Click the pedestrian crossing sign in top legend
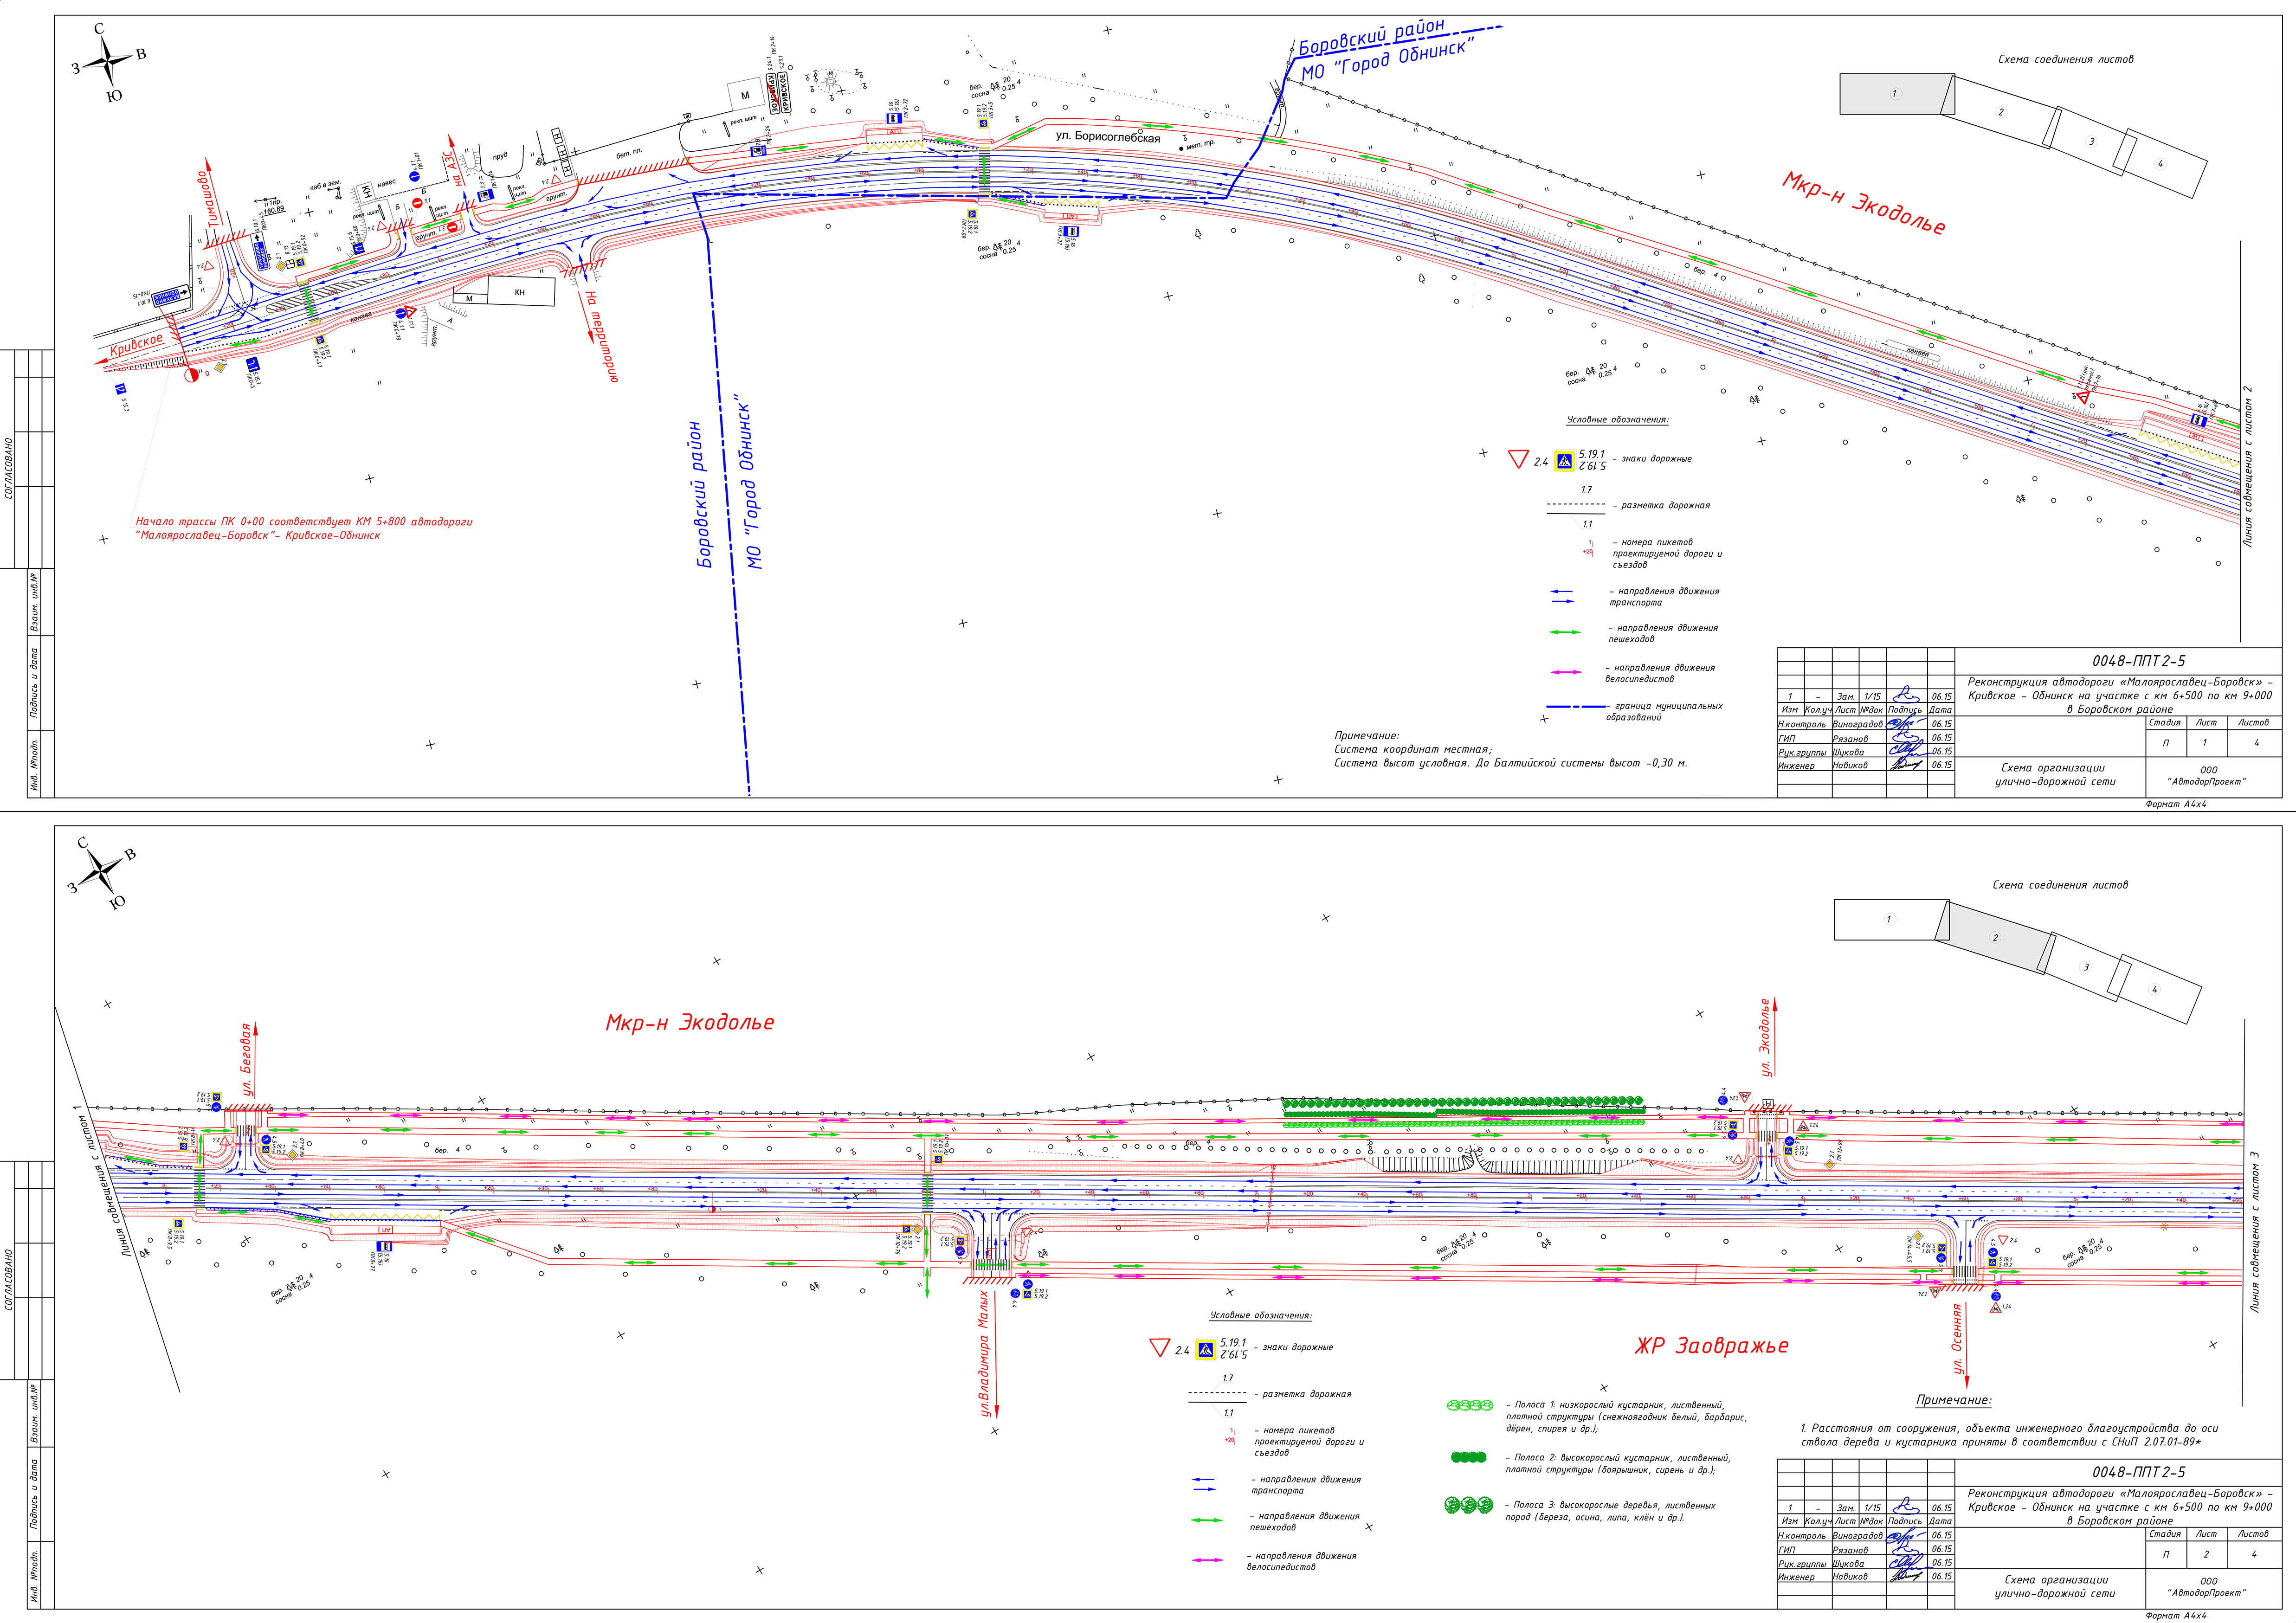Image resolution: width=2296 pixels, height=1623 pixels. click(1564, 461)
